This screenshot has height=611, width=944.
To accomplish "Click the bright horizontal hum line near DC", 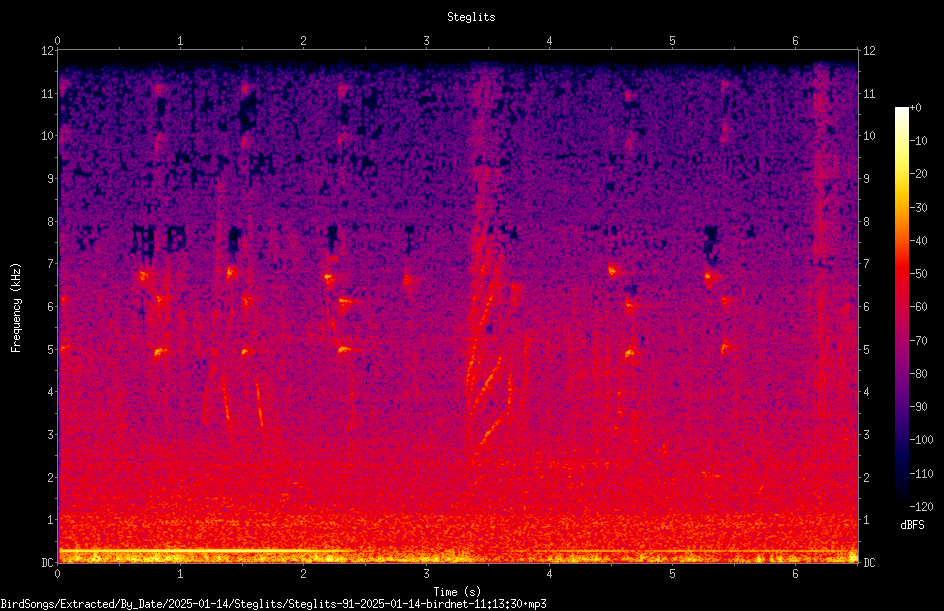I will click(205, 550).
